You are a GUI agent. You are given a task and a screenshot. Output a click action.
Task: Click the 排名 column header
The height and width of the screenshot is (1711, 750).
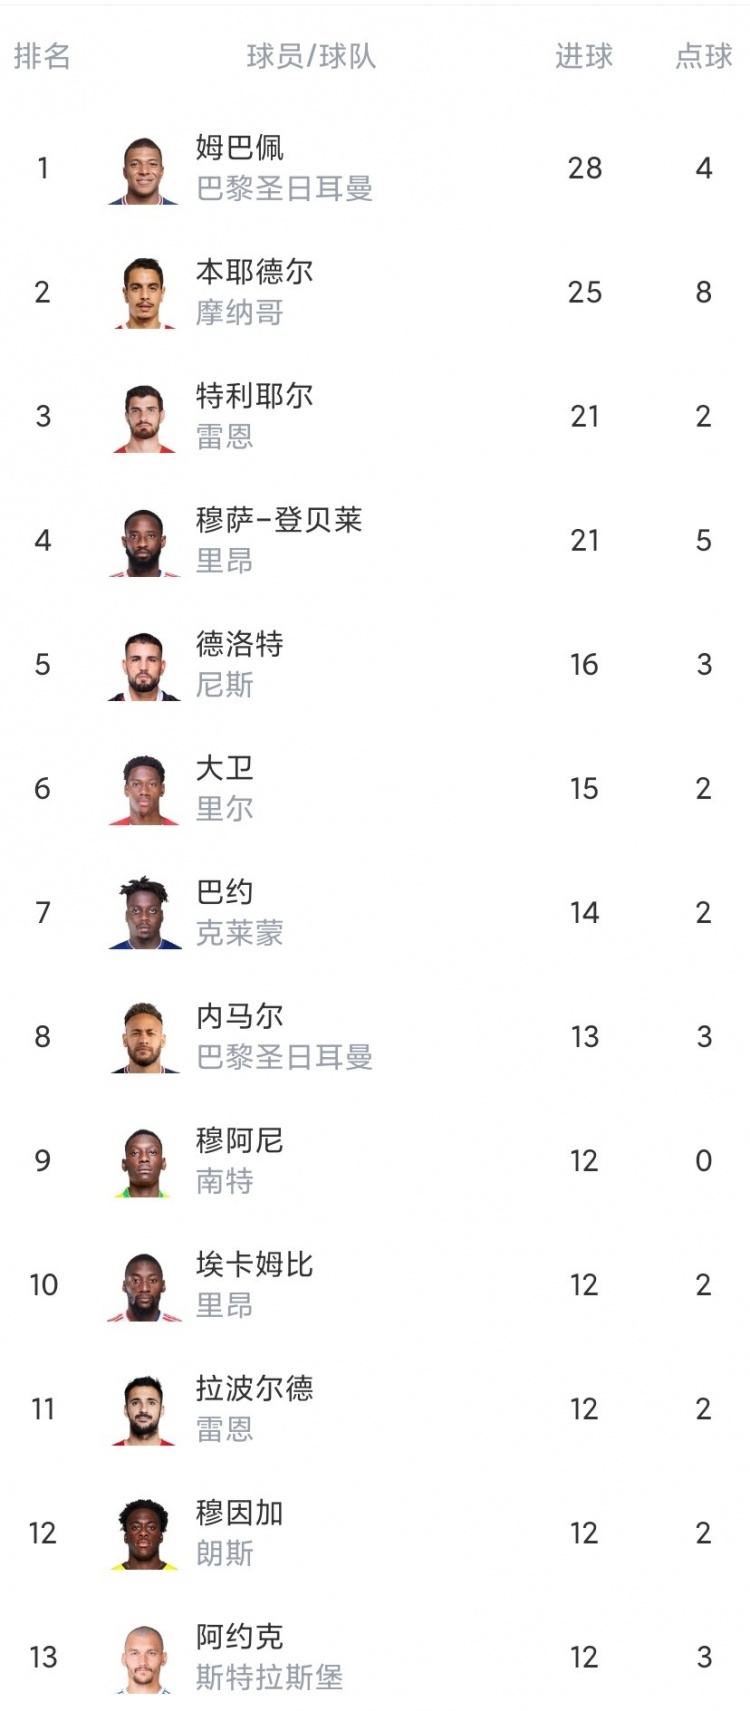click(x=42, y=56)
